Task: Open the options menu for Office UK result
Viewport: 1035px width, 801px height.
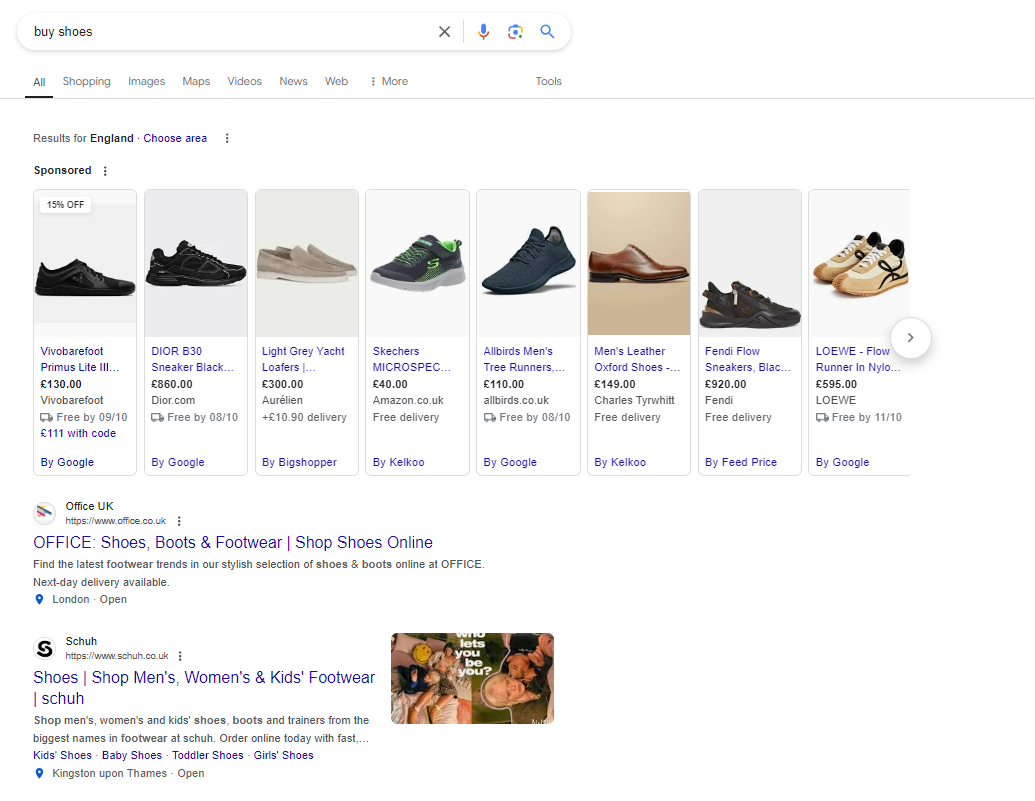Action: coord(179,521)
